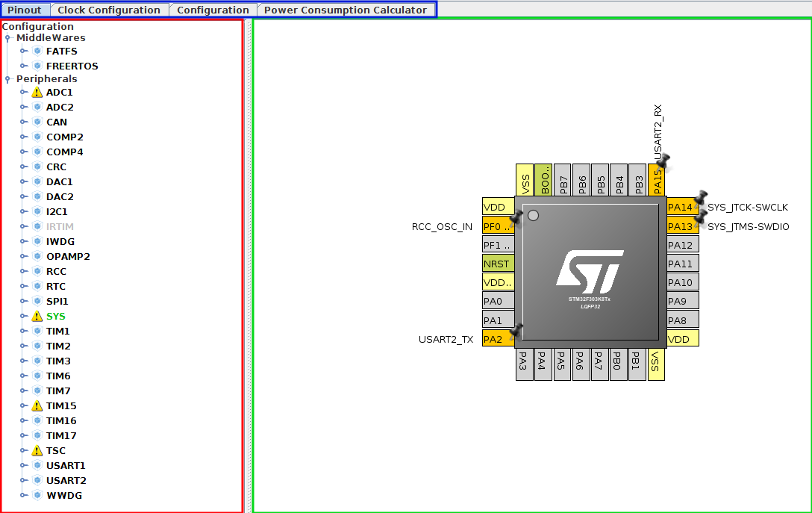Click the TSC warning triangle icon
This screenshot has height=513, width=812.
tap(37, 451)
